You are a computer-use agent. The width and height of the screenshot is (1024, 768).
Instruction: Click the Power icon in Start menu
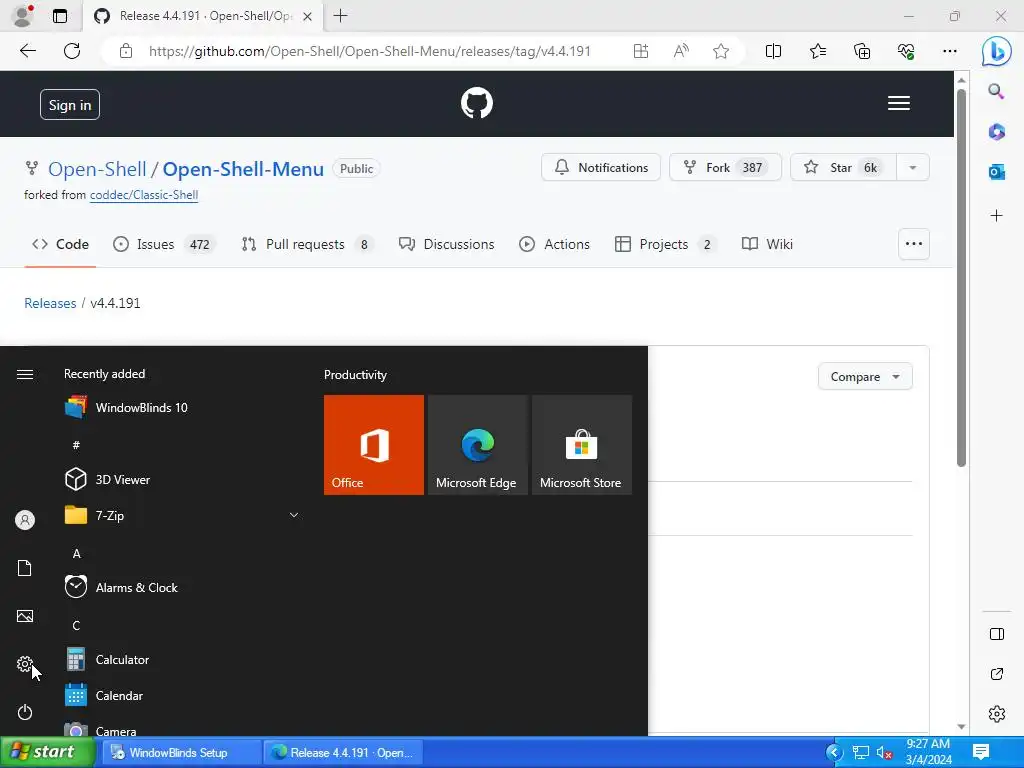pyautogui.click(x=25, y=712)
